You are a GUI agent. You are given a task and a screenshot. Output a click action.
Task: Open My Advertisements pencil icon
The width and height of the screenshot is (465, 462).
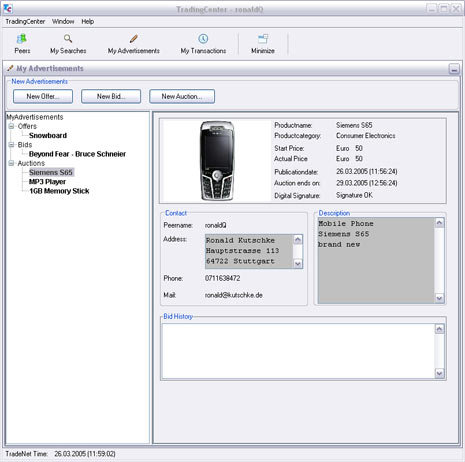tap(134, 39)
